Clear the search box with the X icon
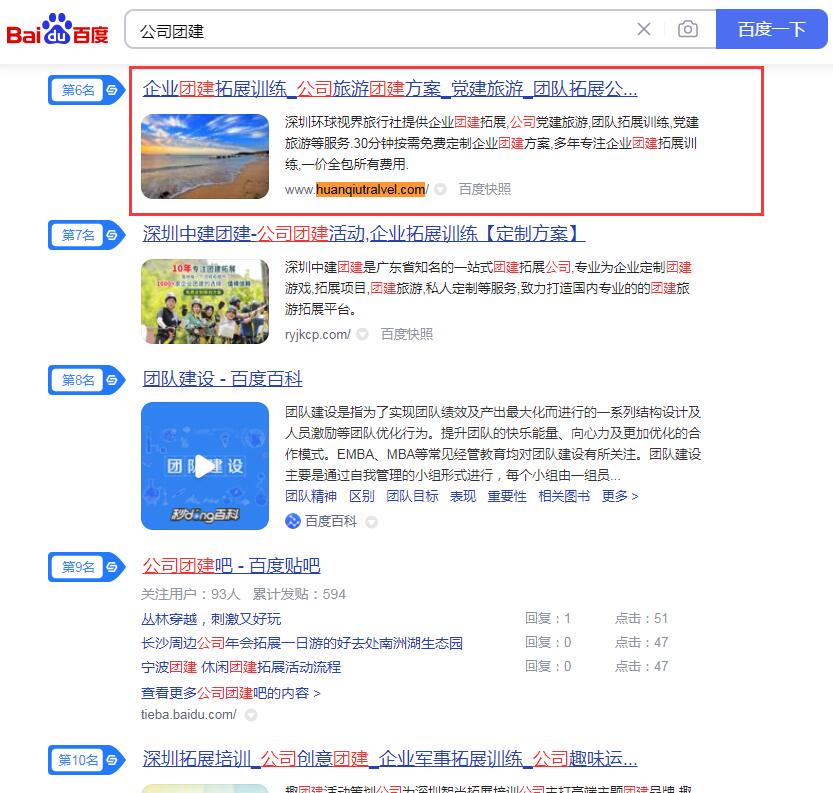 pyautogui.click(x=643, y=29)
